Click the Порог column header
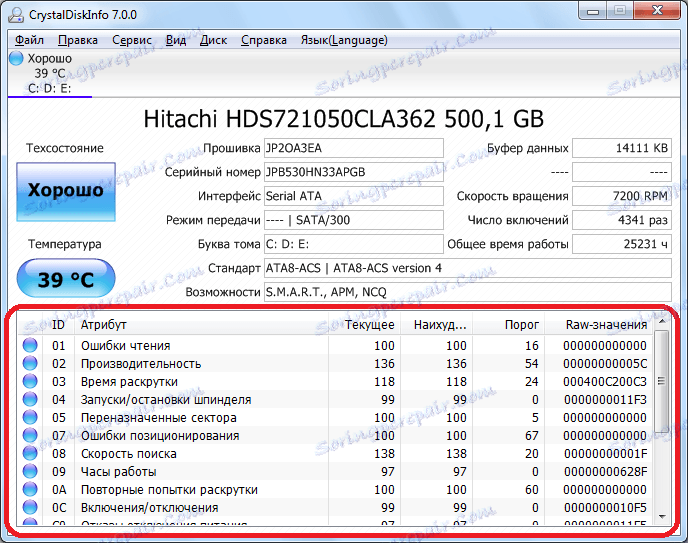 point(509,325)
